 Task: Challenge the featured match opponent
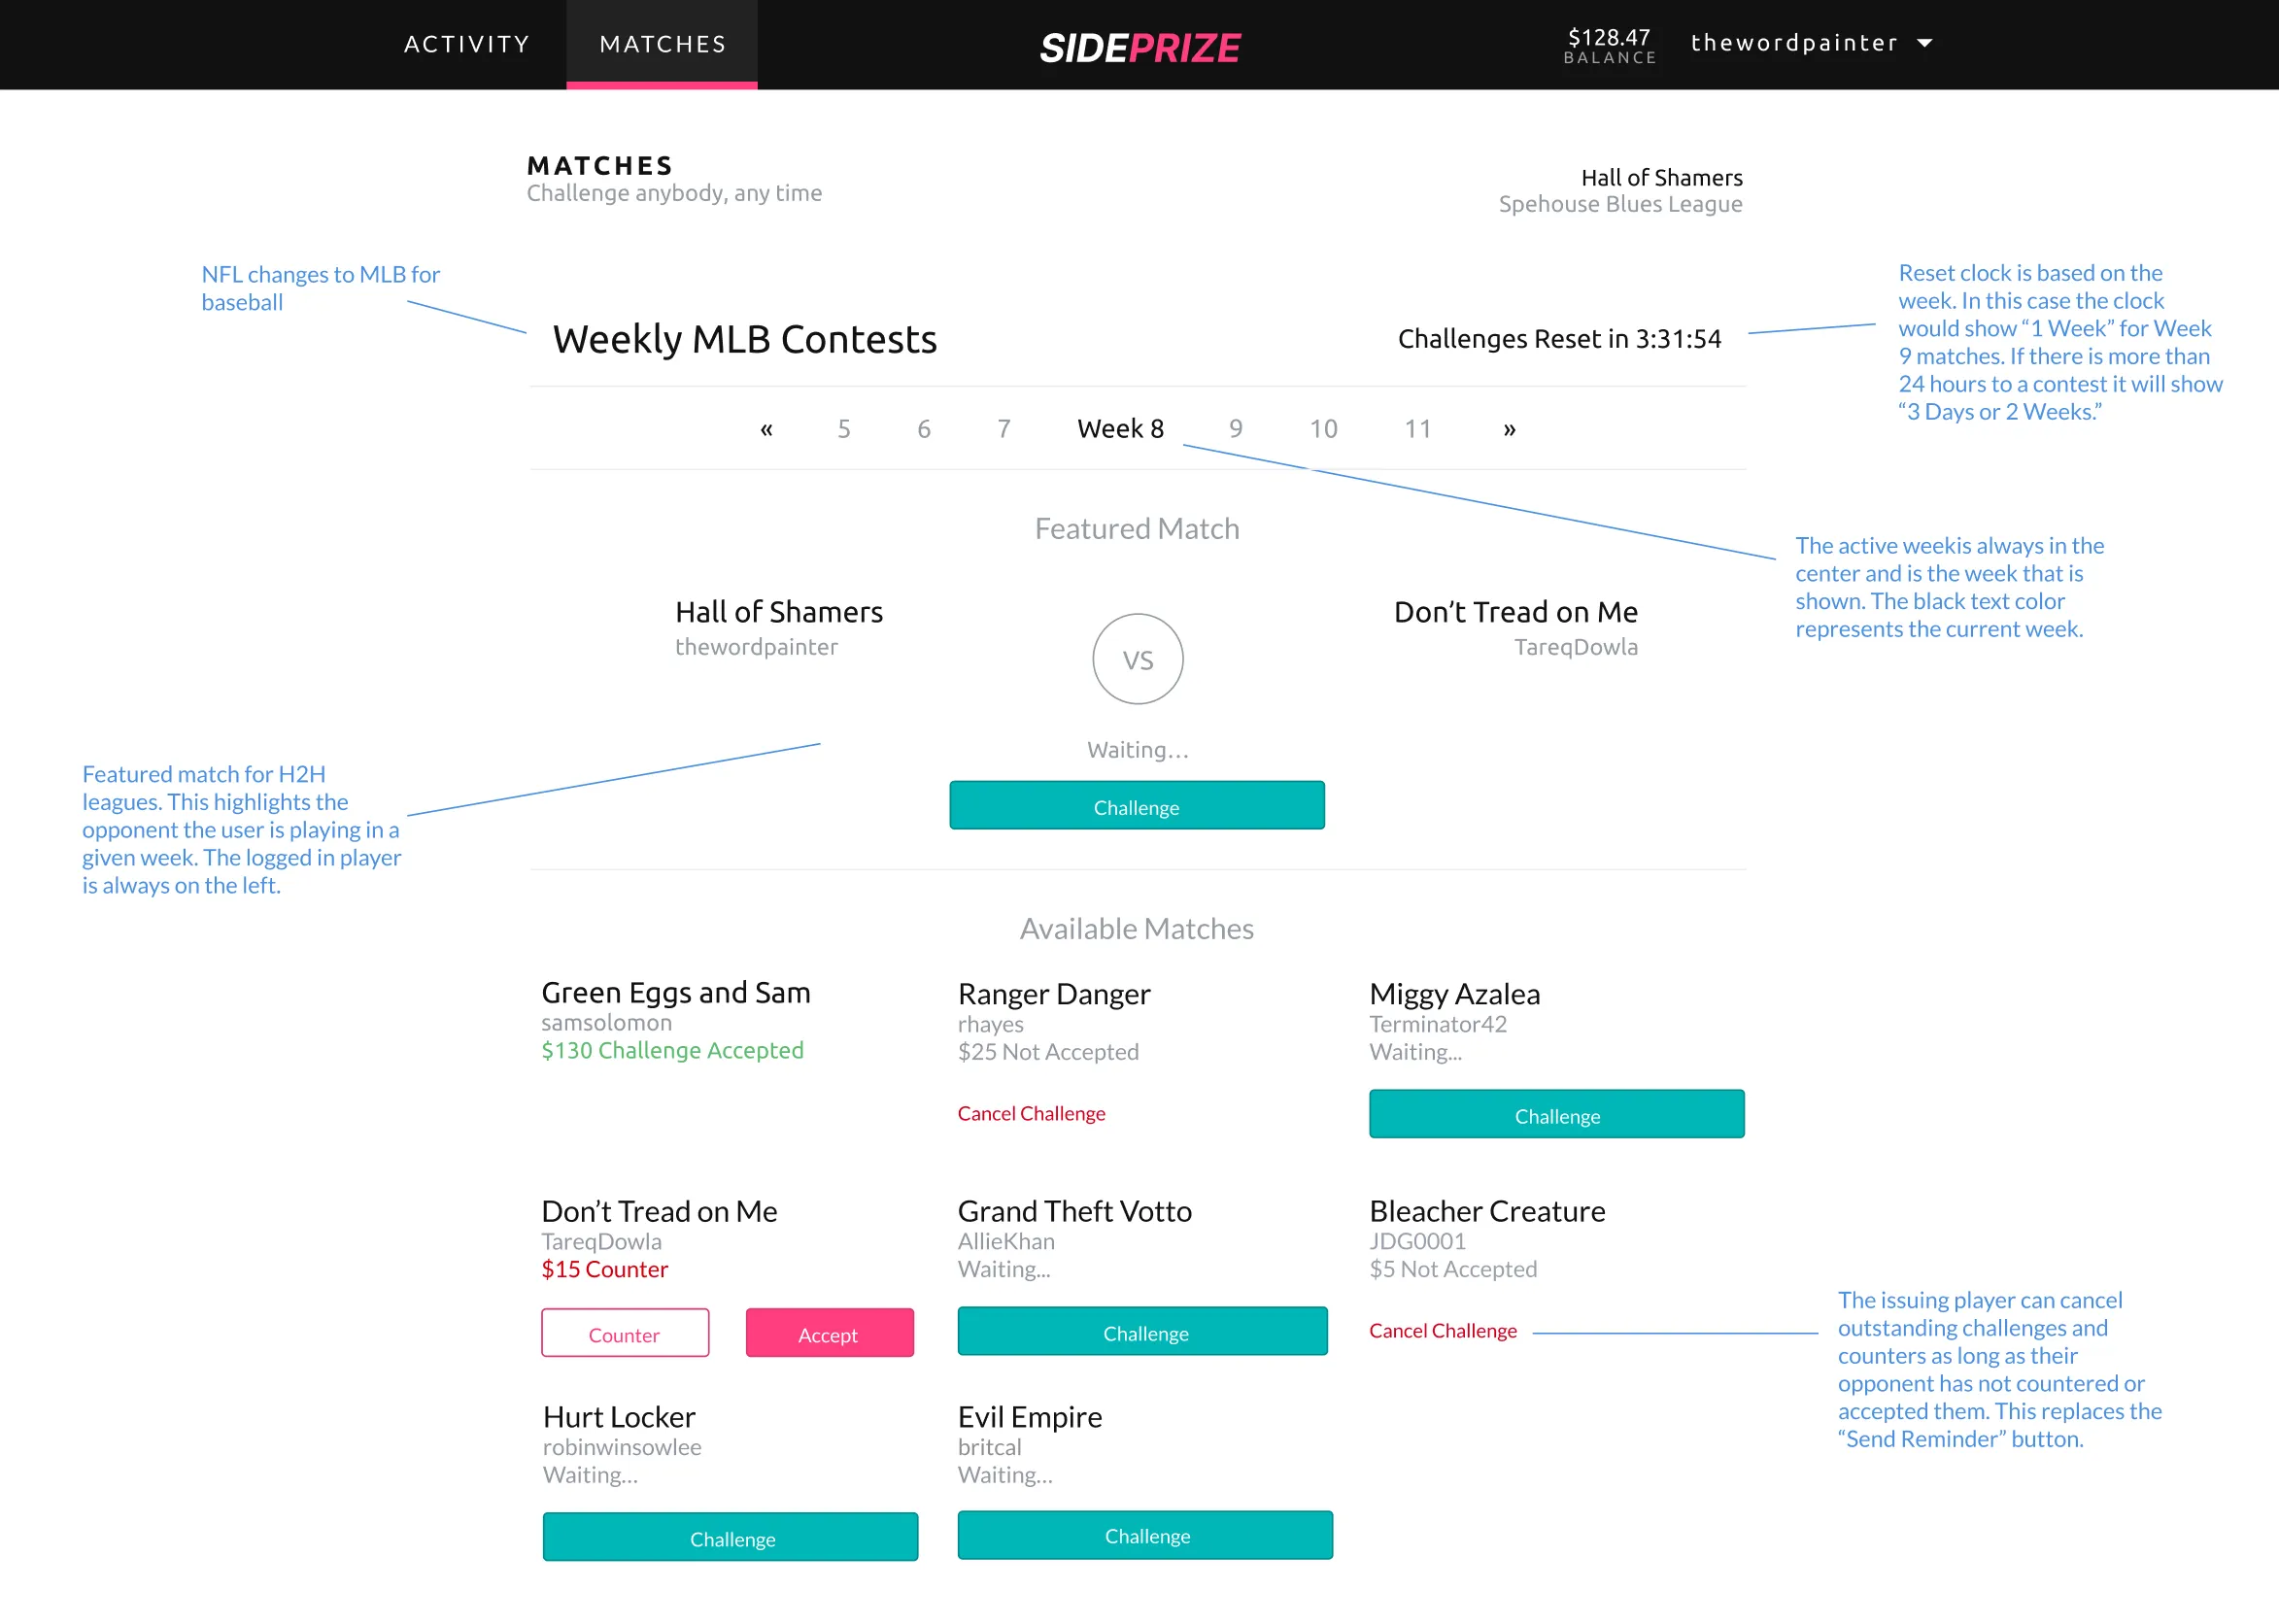click(1136, 806)
